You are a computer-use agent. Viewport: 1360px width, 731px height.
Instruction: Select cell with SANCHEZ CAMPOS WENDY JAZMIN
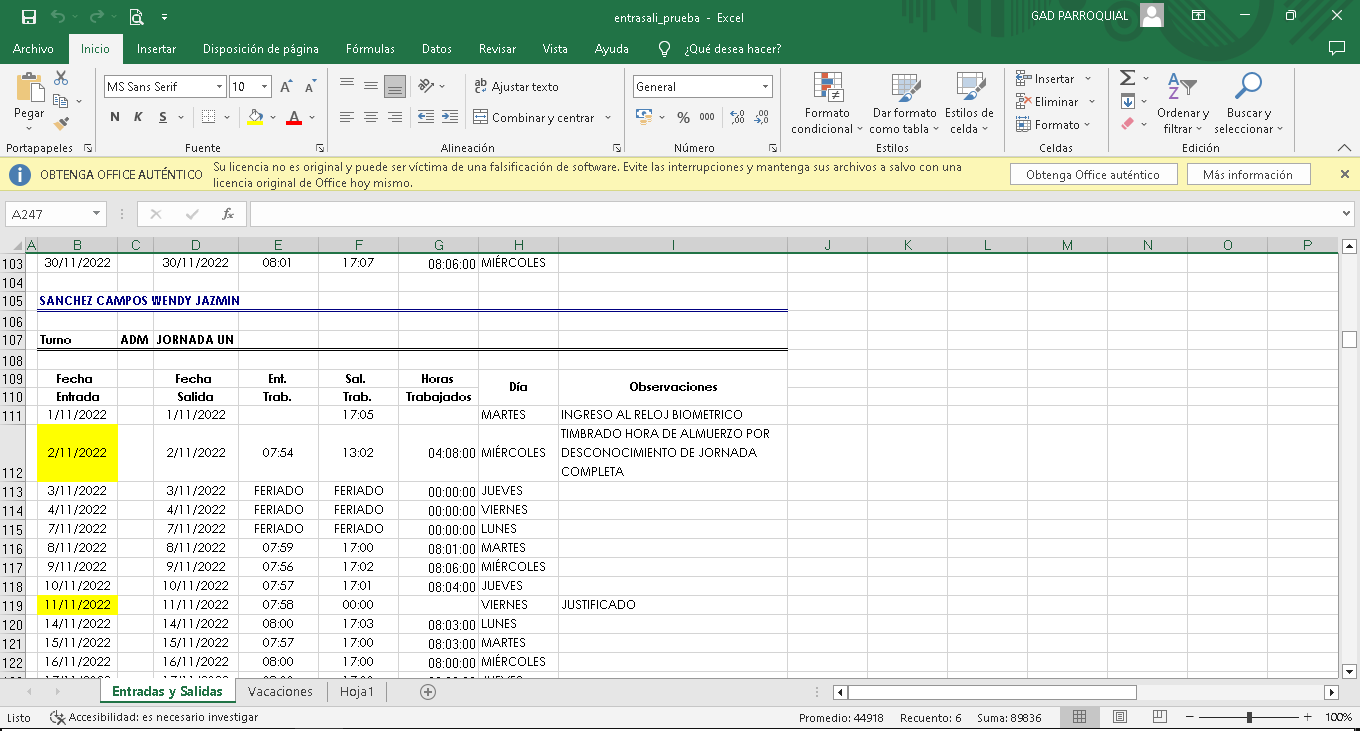139,301
